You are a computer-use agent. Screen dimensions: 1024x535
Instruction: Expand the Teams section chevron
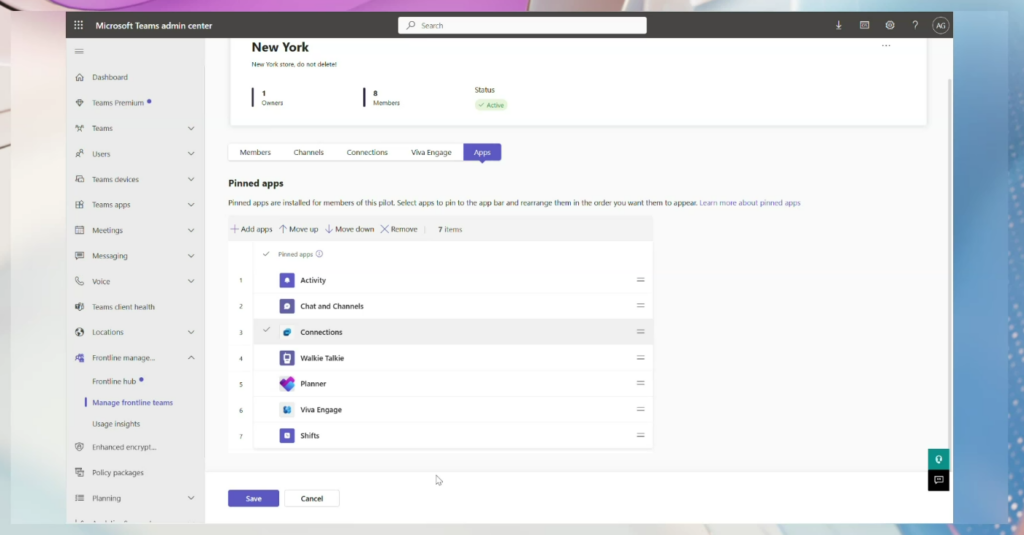(x=191, y=128)
